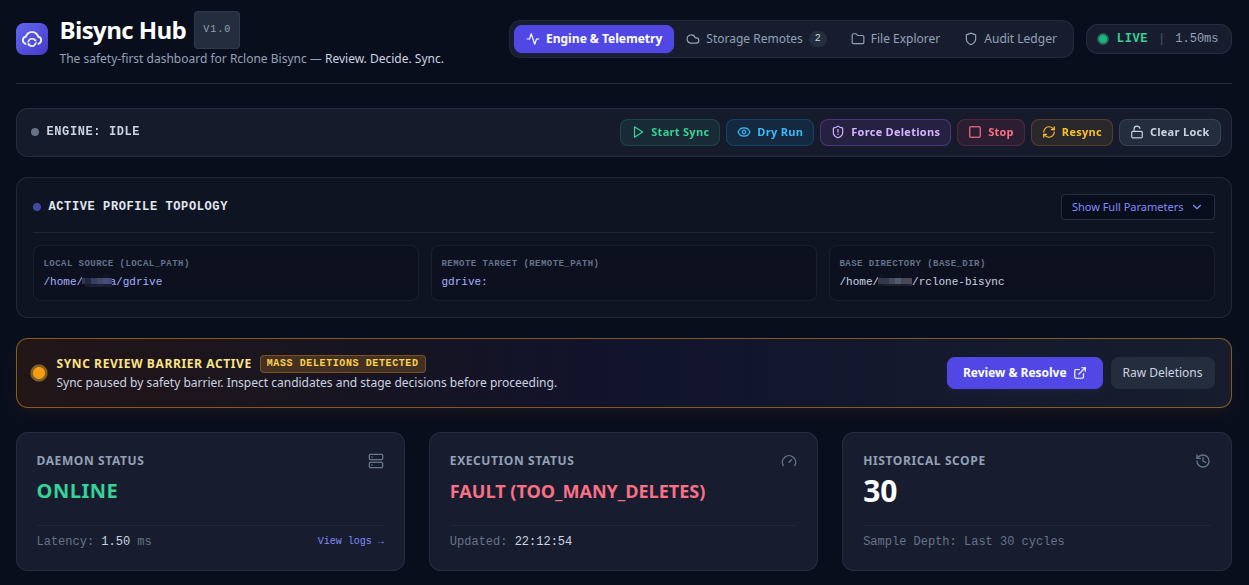
Task: Click the orange sync barrier warning dot
Action: (39, 373)
